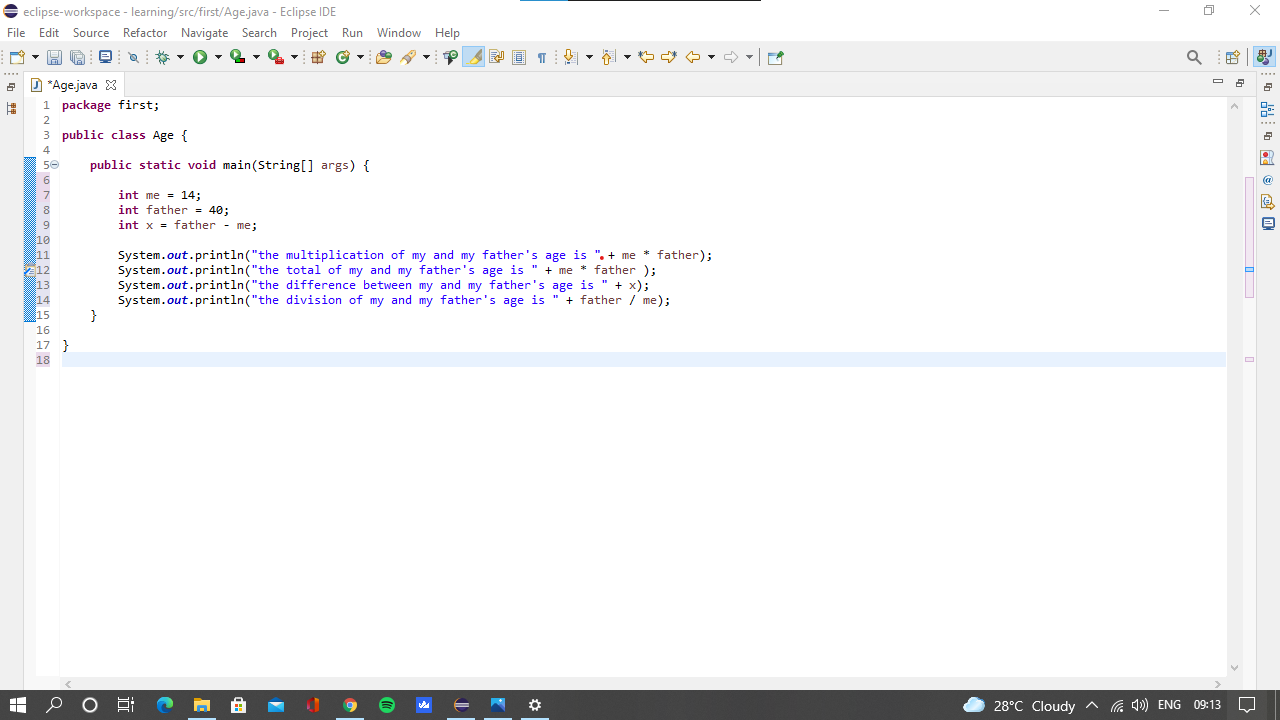This screenshot has height=720, width=1280.
Task: Toggle Word Wrap toolbar button
Action: pyautogui.click(x=496, y=57)
